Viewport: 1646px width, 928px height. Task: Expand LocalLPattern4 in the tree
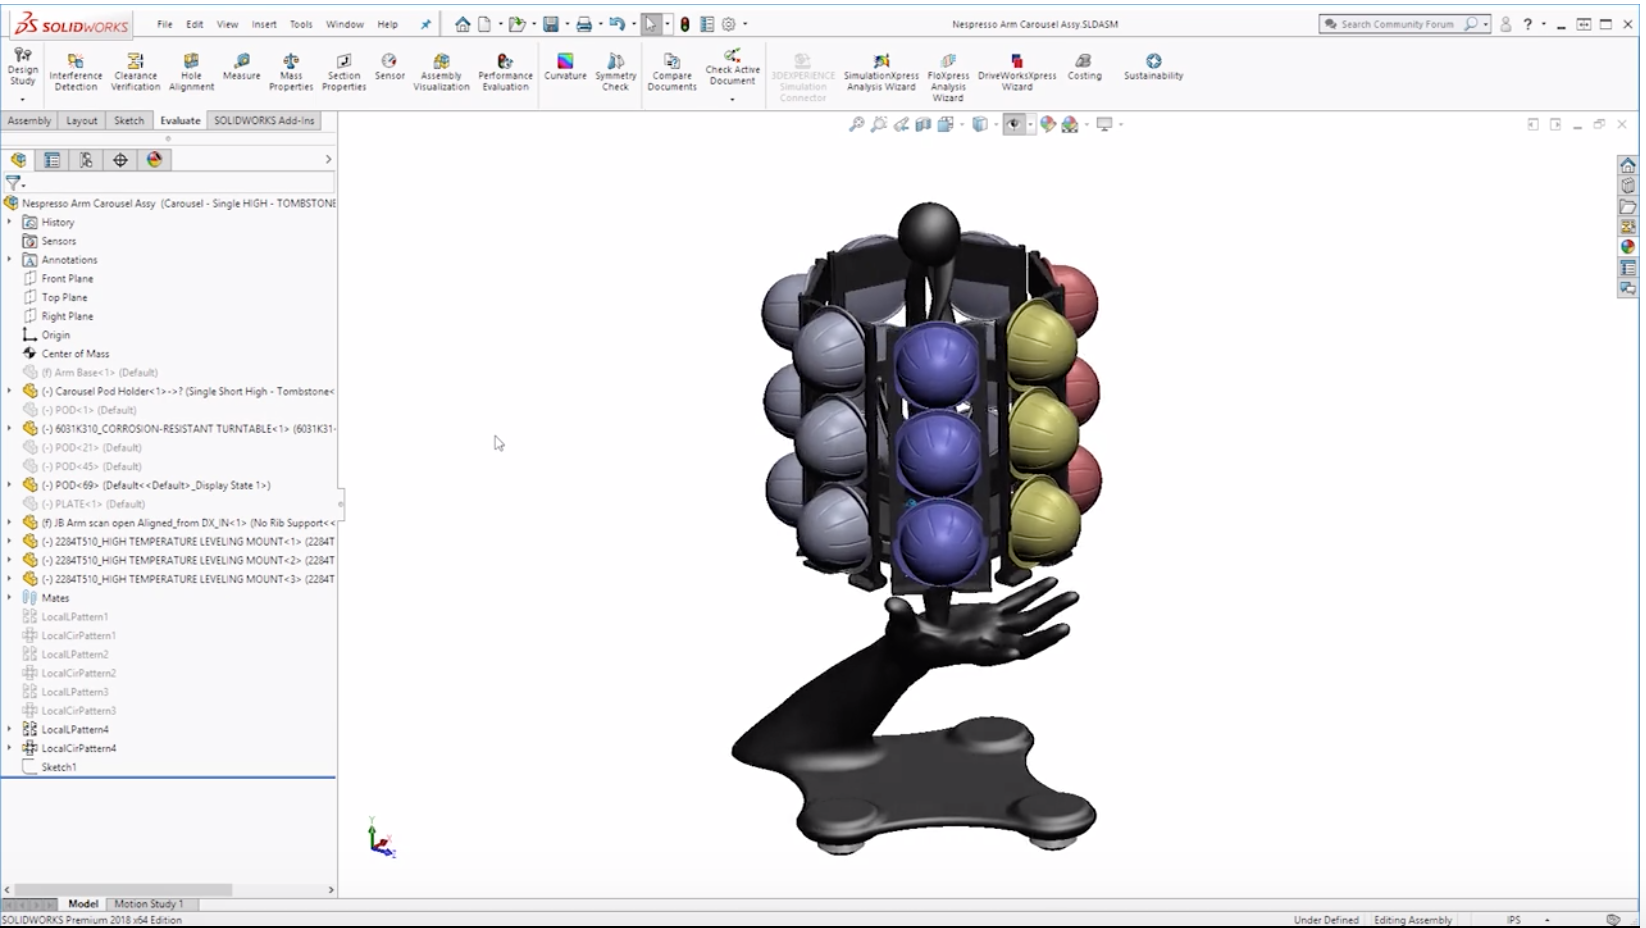pyautogui.click(x=10, y=729)
